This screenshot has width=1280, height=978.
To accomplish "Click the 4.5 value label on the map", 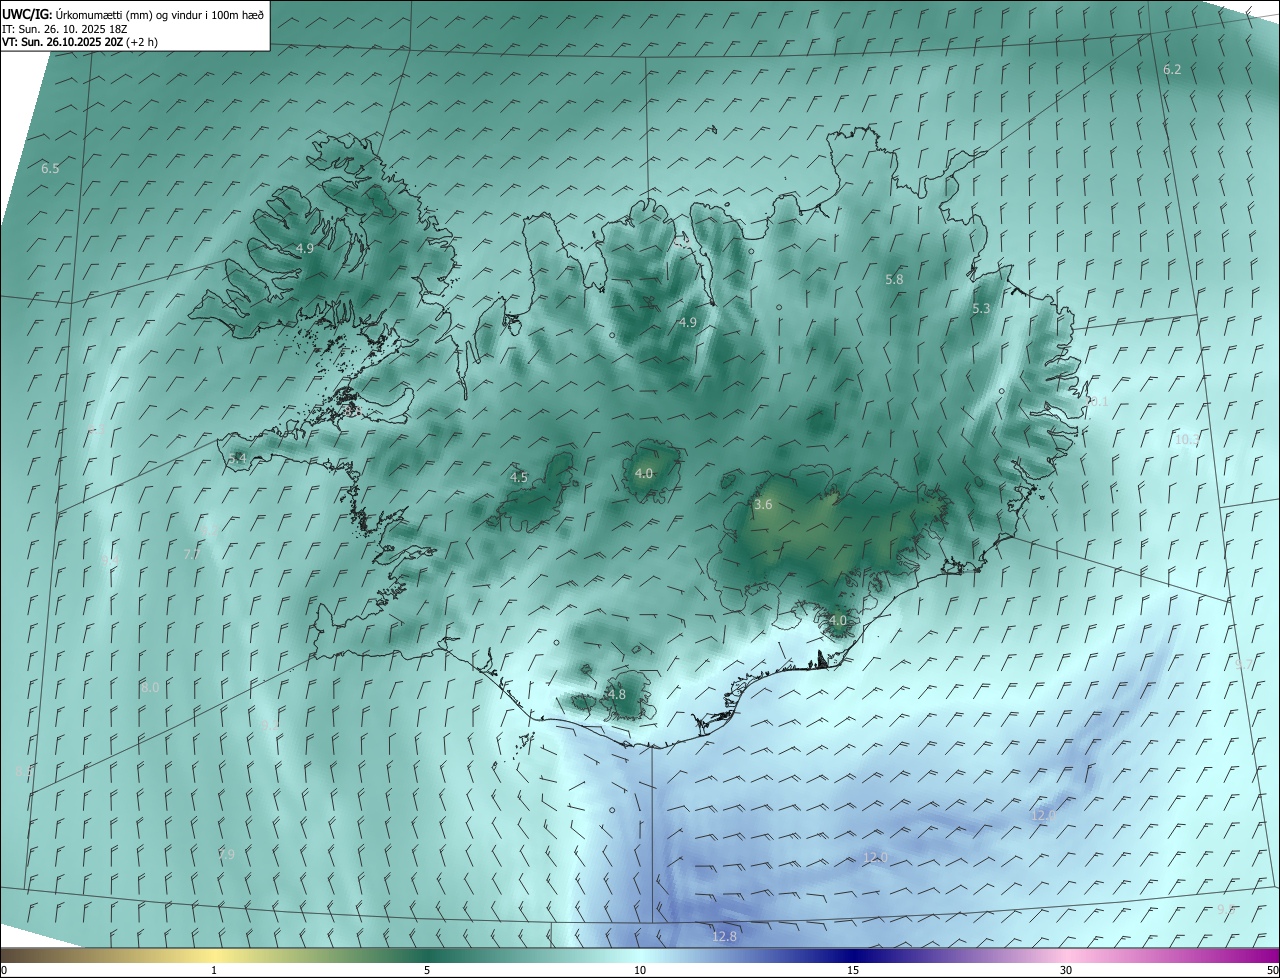I will coord(519,478).
